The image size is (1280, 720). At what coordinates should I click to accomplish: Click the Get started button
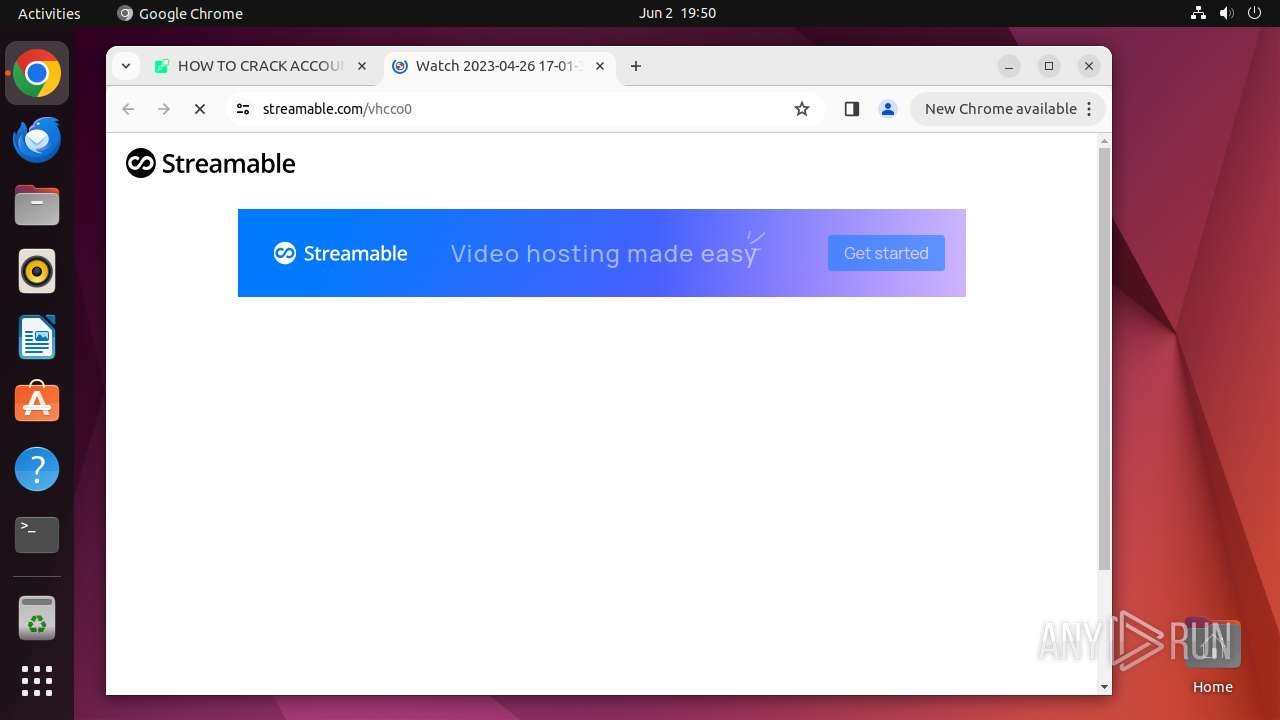click(886, 253)
